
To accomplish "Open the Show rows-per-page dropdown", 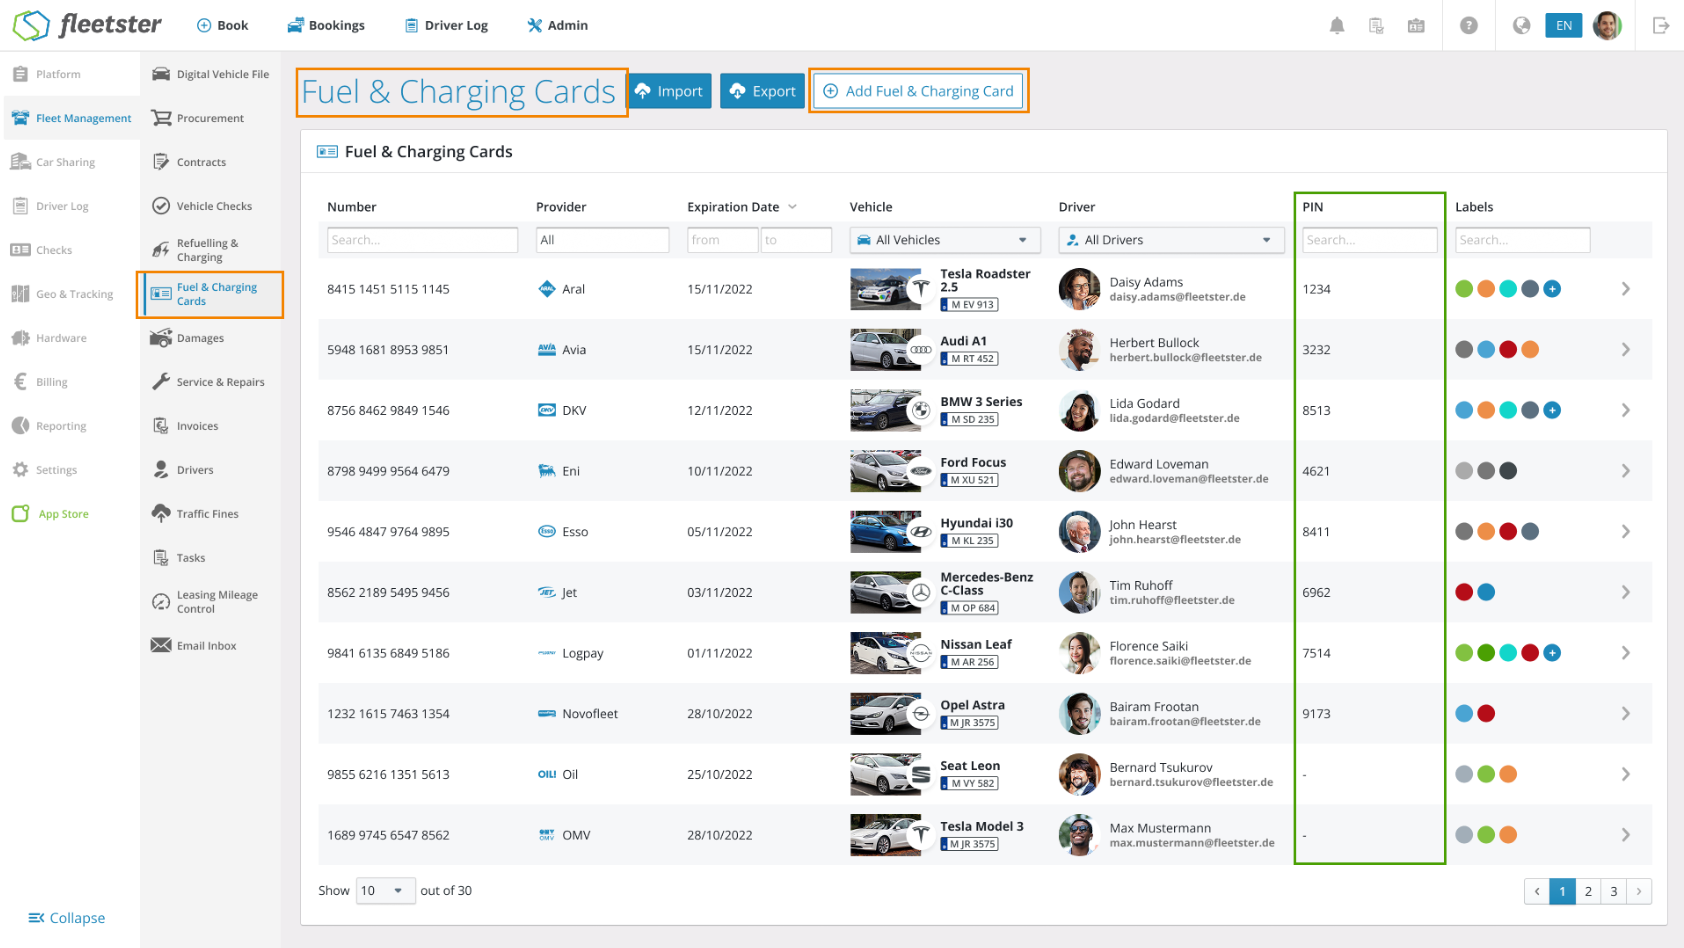I will pyautogui.click(x=385, y=891).
